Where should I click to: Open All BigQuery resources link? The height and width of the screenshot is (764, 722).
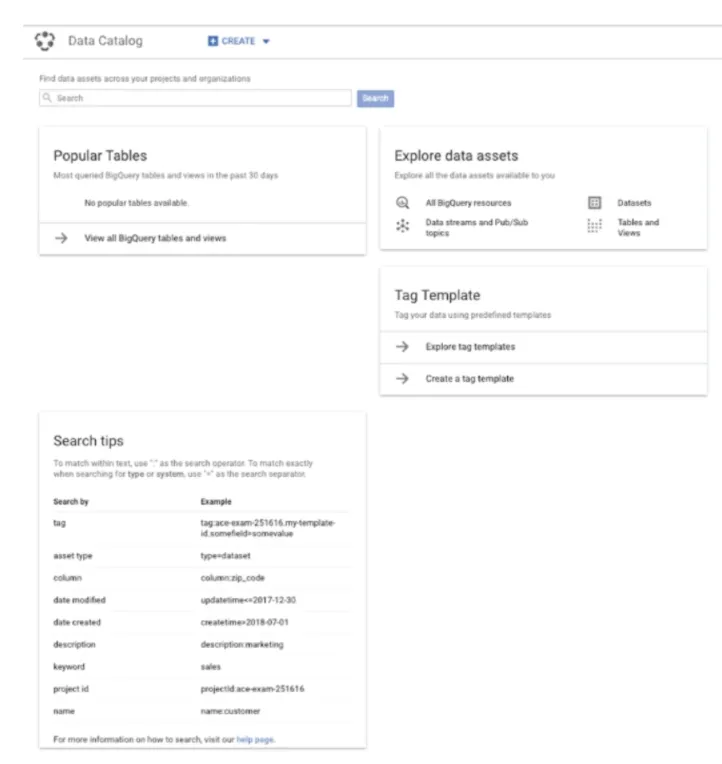pos(468,203)
